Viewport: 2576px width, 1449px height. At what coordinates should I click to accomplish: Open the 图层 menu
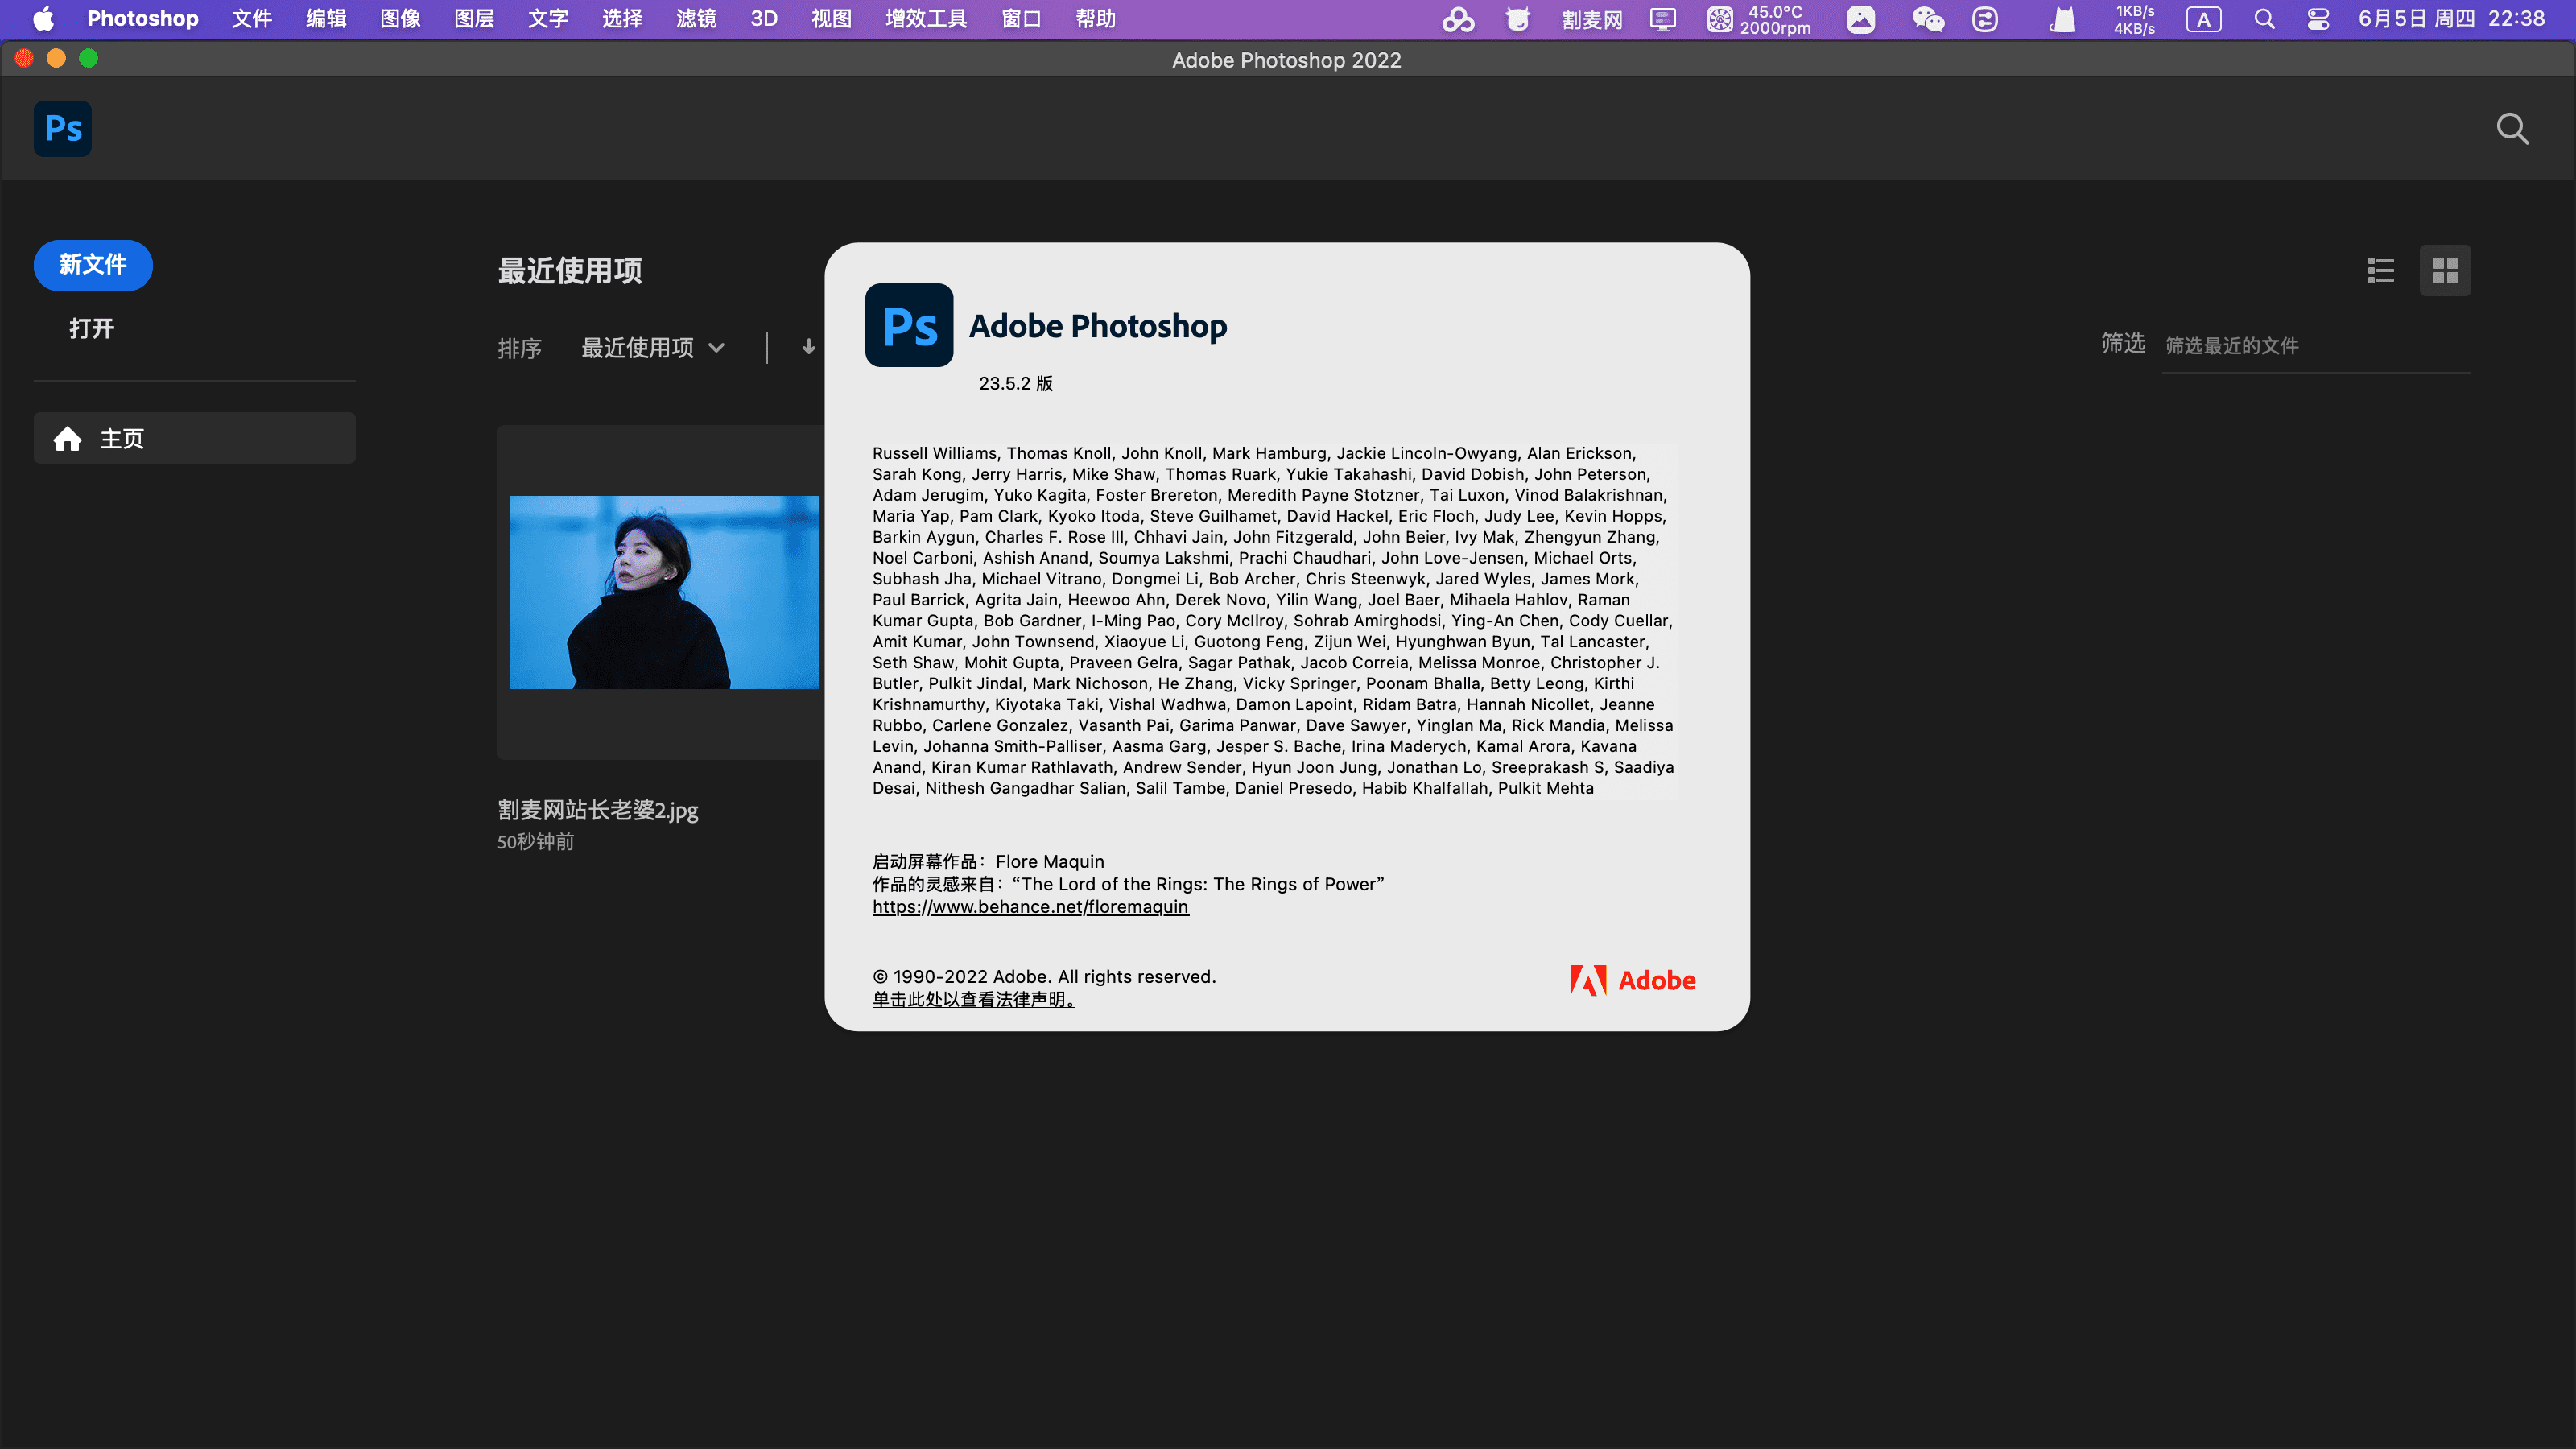(x=474, y=19)
